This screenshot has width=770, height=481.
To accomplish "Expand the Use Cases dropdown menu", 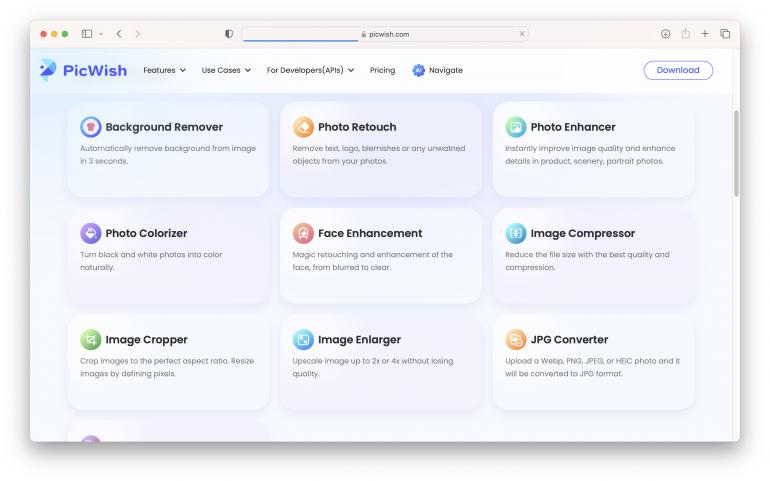I will 226,70.
